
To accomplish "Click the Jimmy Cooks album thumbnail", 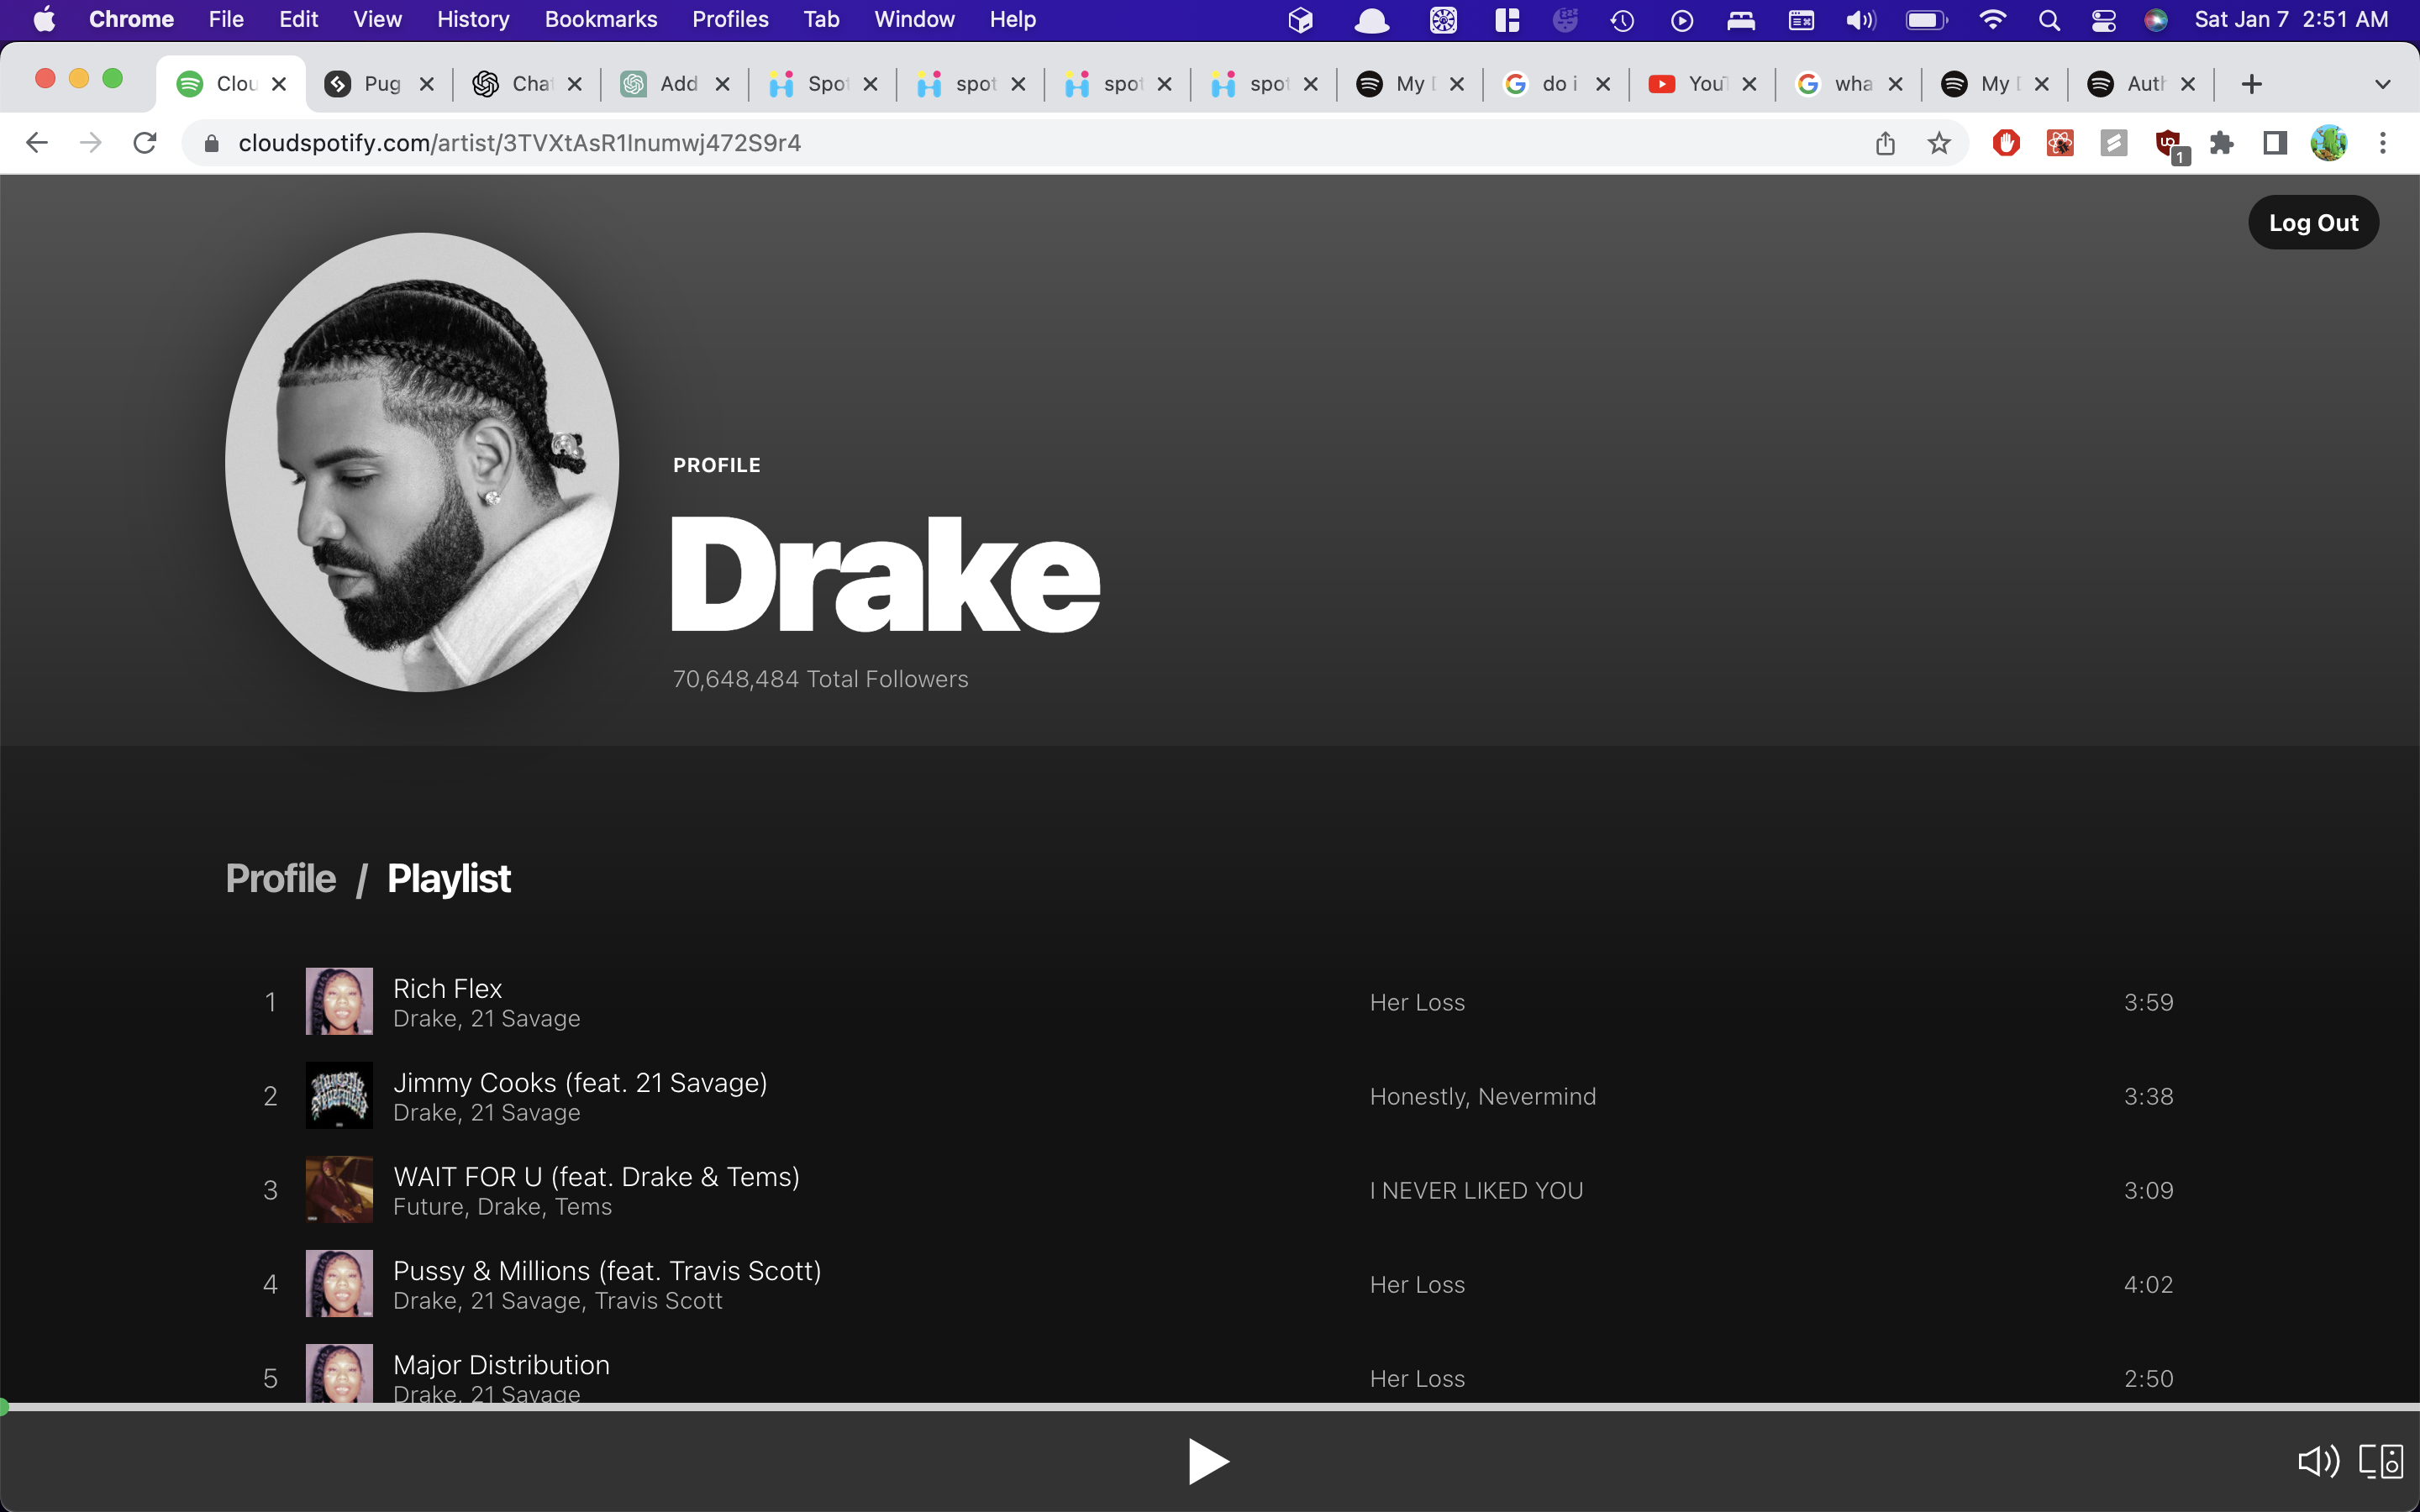I will tap(339, 1095).
